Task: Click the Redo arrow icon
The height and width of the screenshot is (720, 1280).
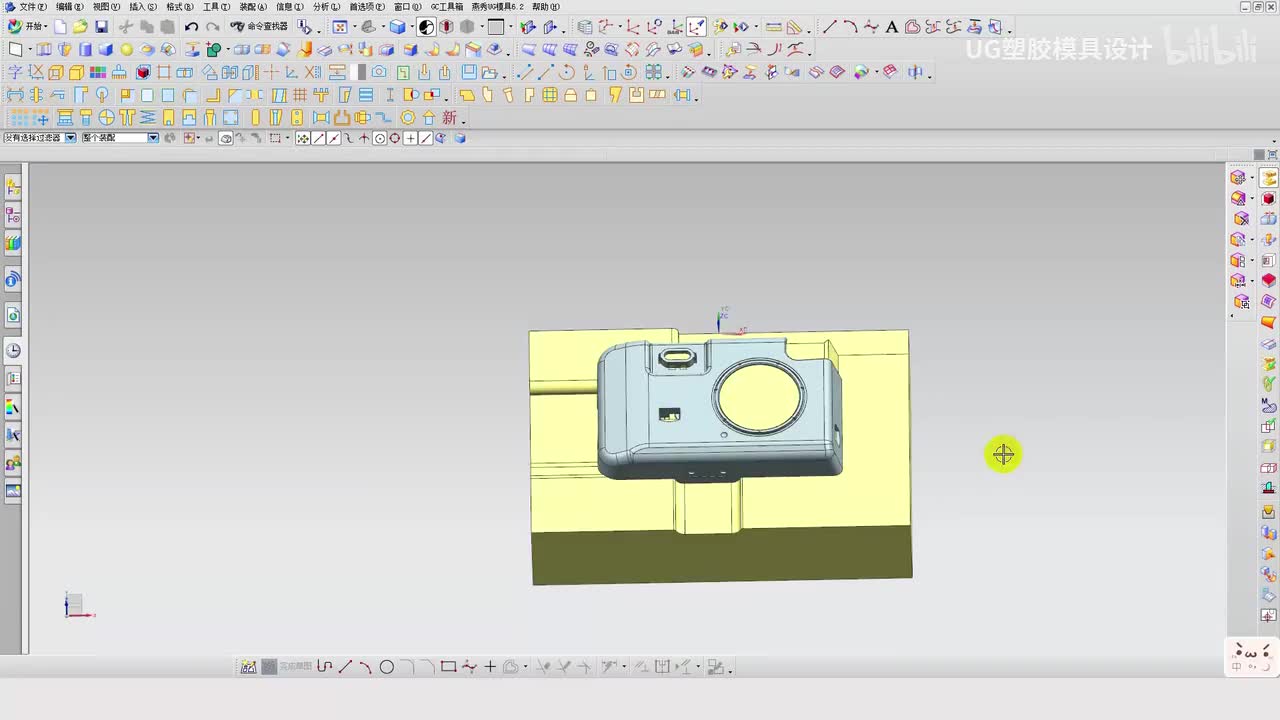Action: click(212, 27)
